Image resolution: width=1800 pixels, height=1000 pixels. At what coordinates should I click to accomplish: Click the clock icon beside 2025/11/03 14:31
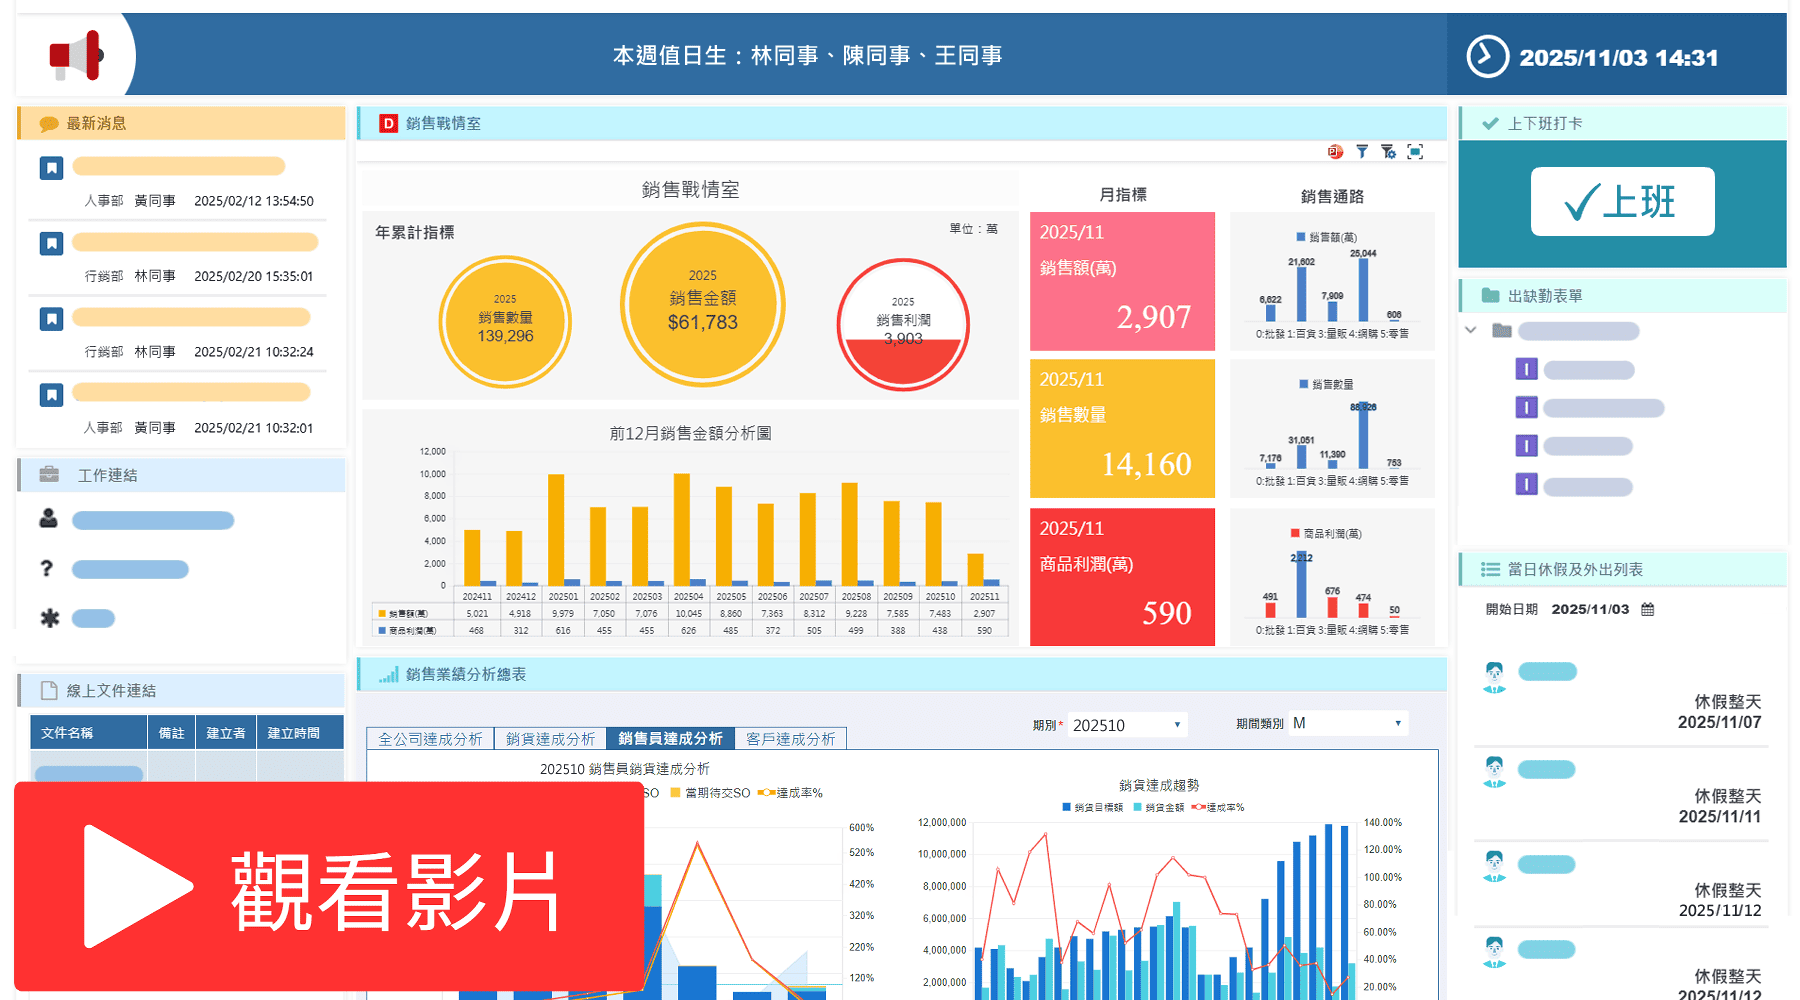1487,57
